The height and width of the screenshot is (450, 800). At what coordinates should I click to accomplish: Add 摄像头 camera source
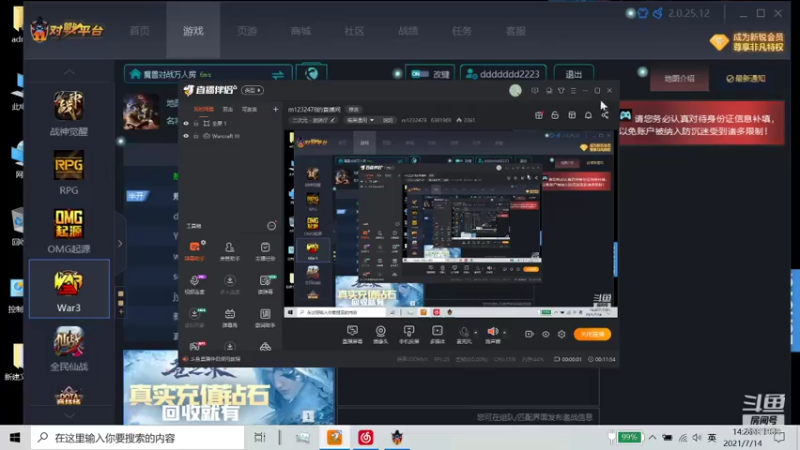coord(381,334)
